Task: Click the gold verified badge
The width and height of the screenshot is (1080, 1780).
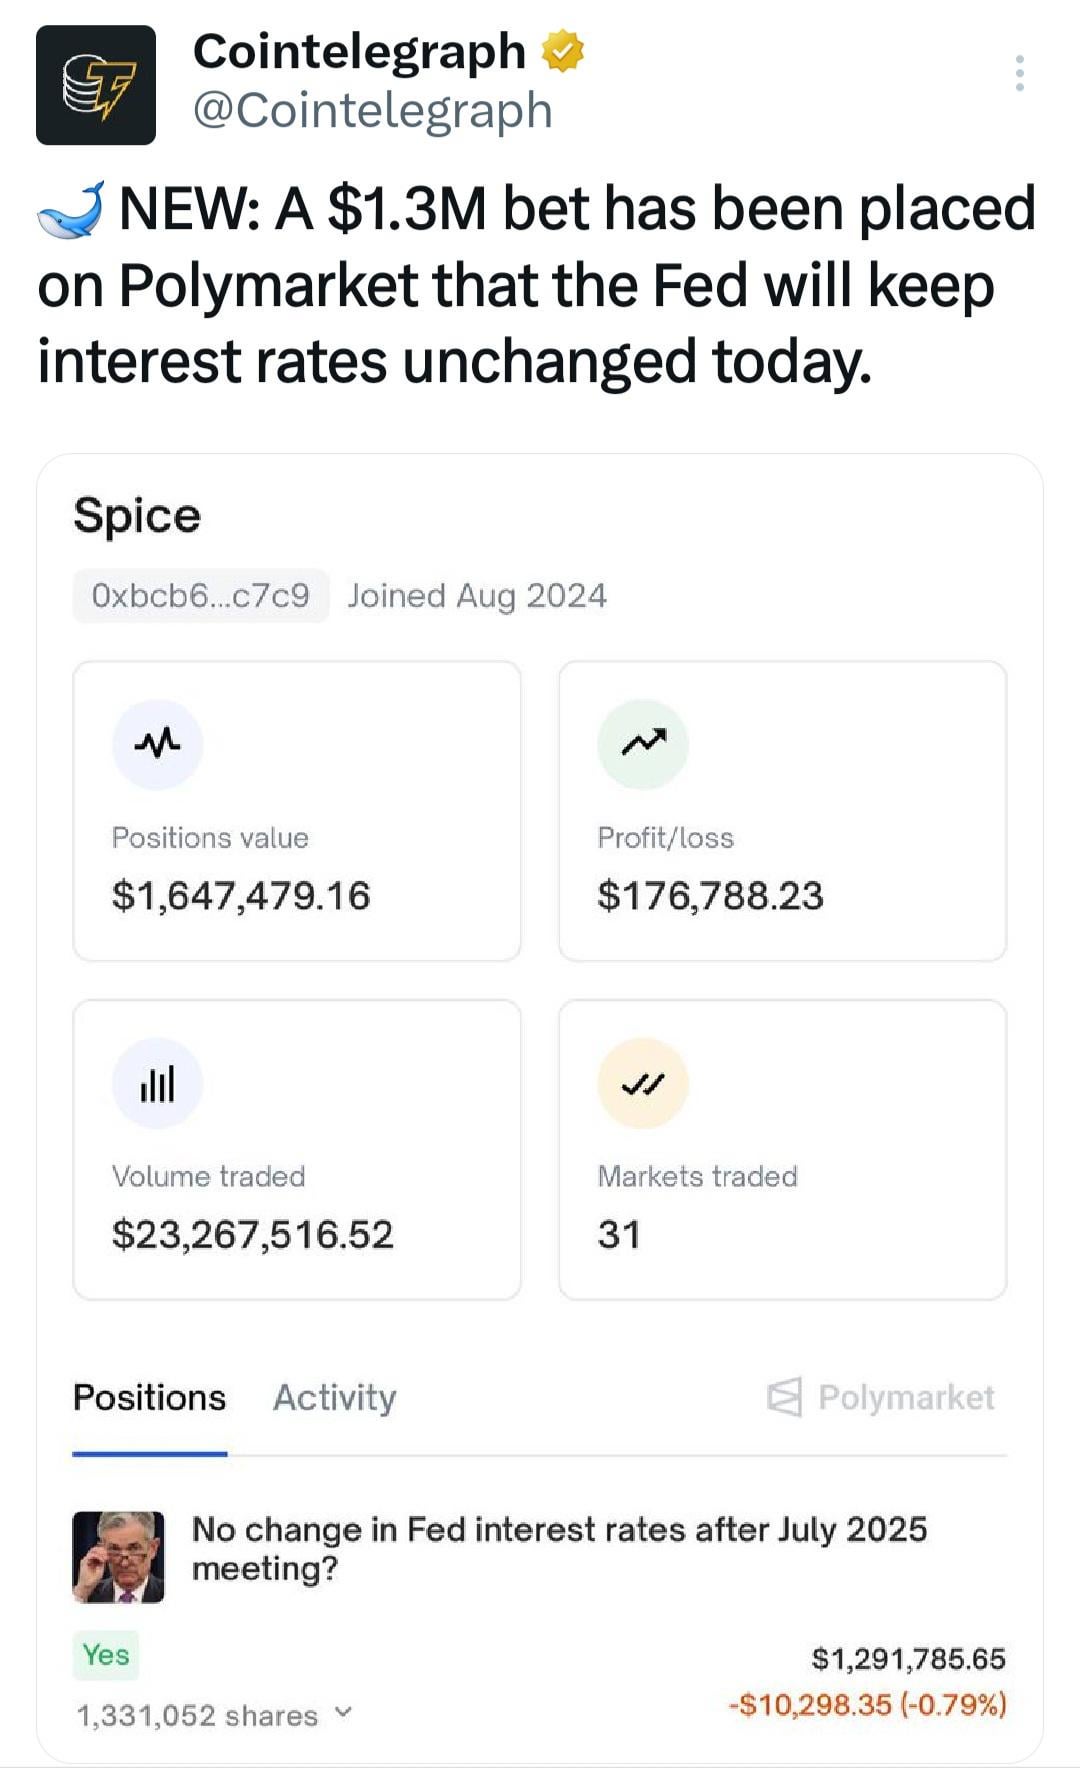Action: pyautogui.click(x=563, y=52)
